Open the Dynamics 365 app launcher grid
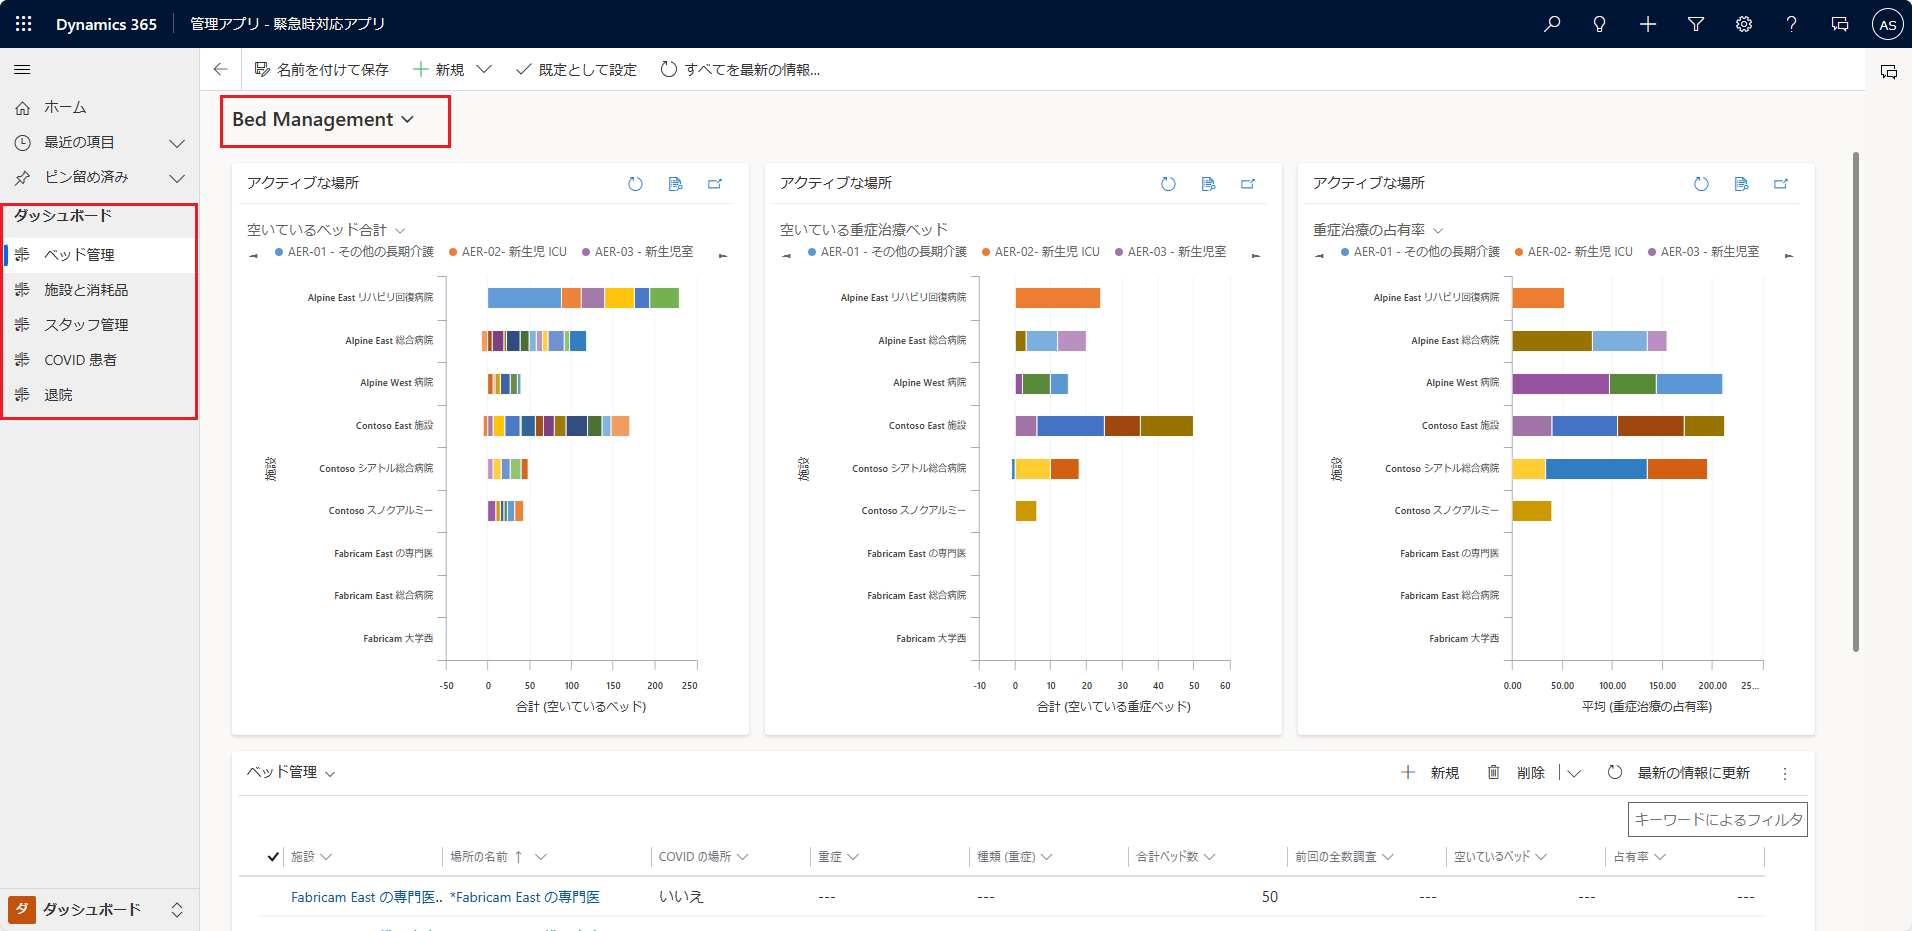This screenshot has width=1912, height=931. (23, 24)
